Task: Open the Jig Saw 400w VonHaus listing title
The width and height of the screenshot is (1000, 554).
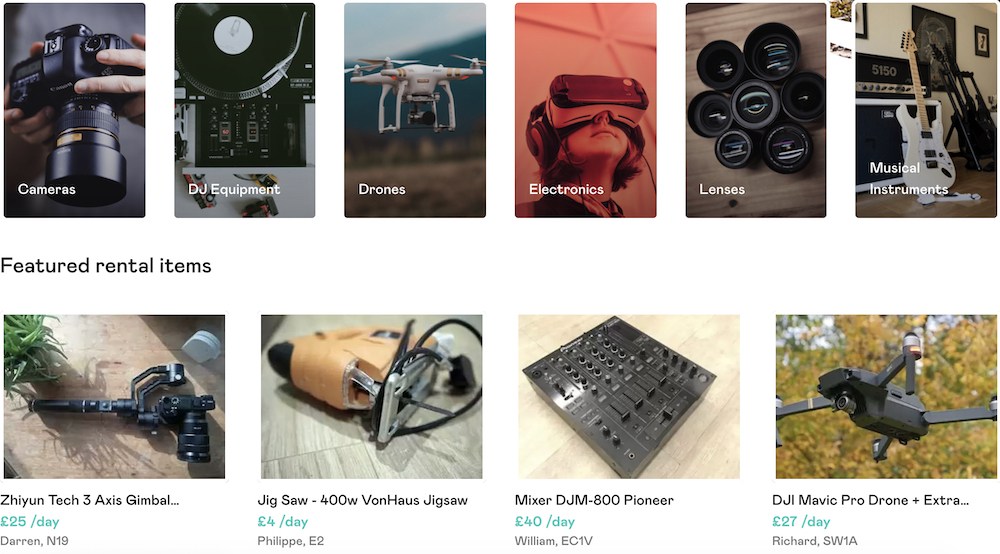Action: [x=362, y=500]
